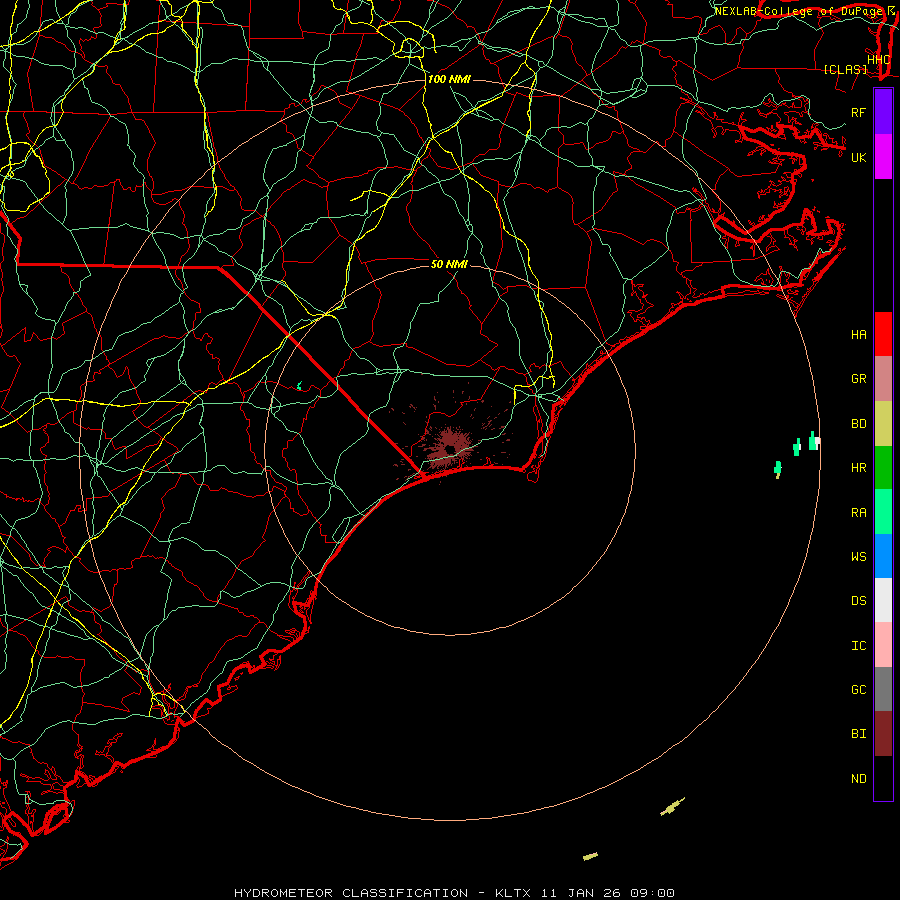Click the BI legend label

(x=858, y=734)
